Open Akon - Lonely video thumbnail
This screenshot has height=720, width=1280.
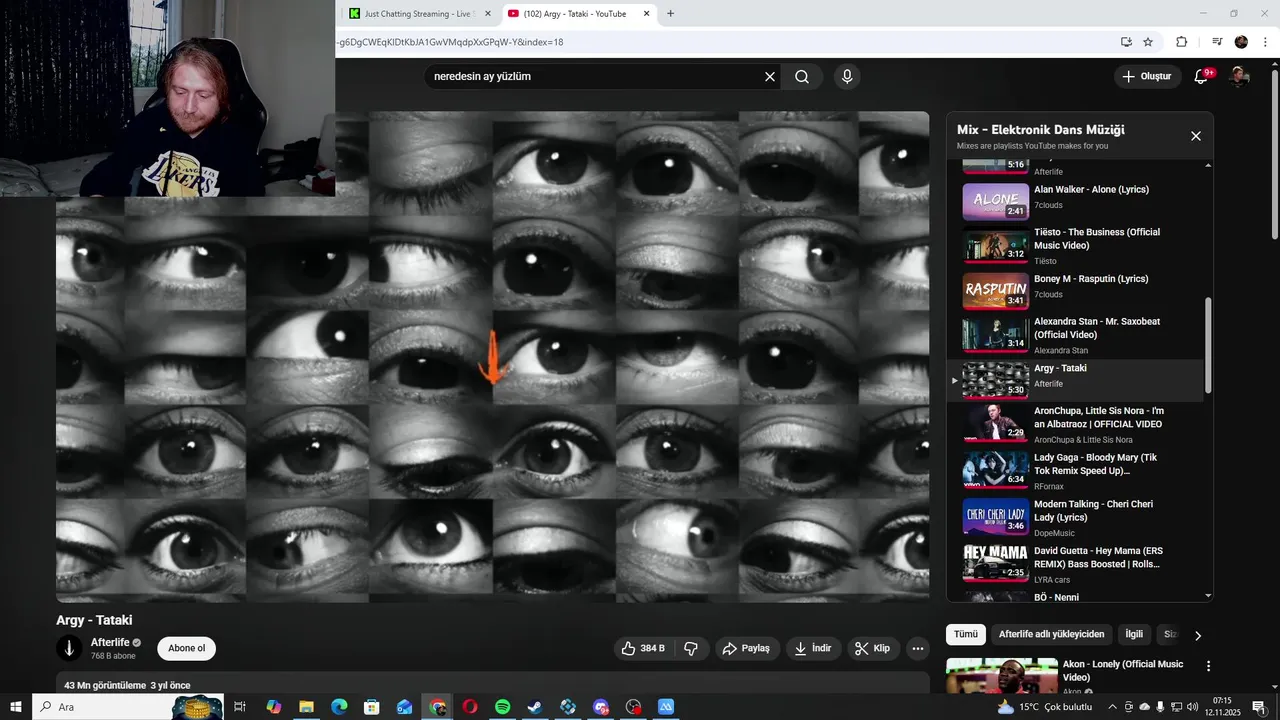(1002, 676)
